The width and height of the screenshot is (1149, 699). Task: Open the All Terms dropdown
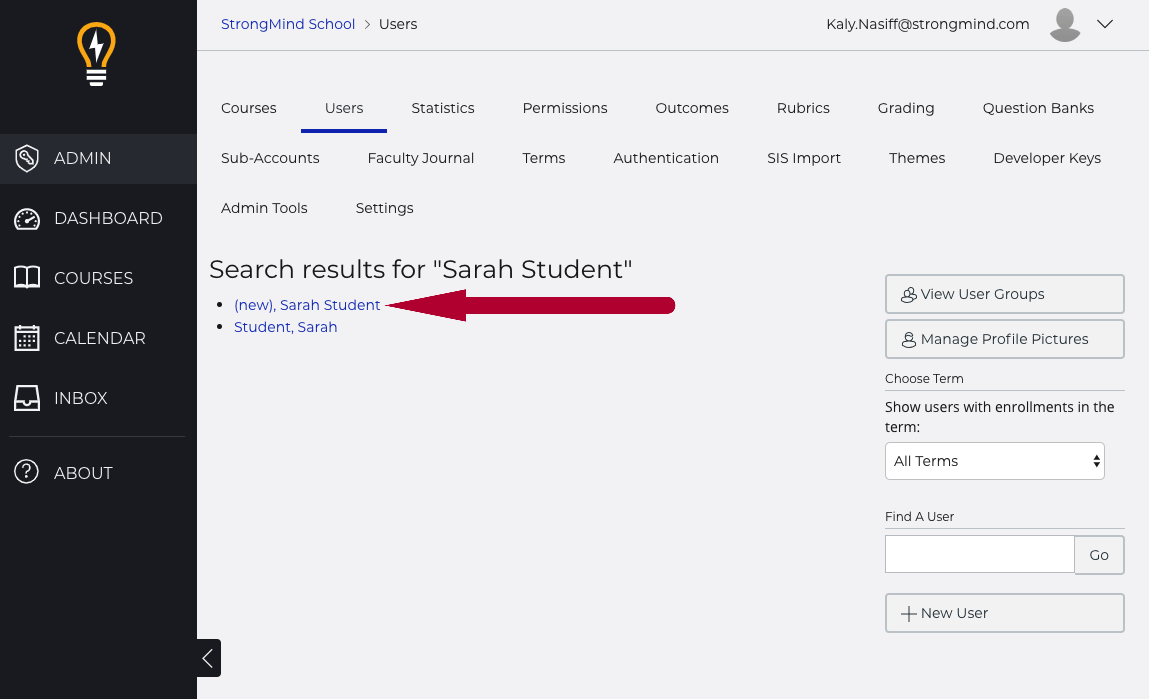[994, 461]
